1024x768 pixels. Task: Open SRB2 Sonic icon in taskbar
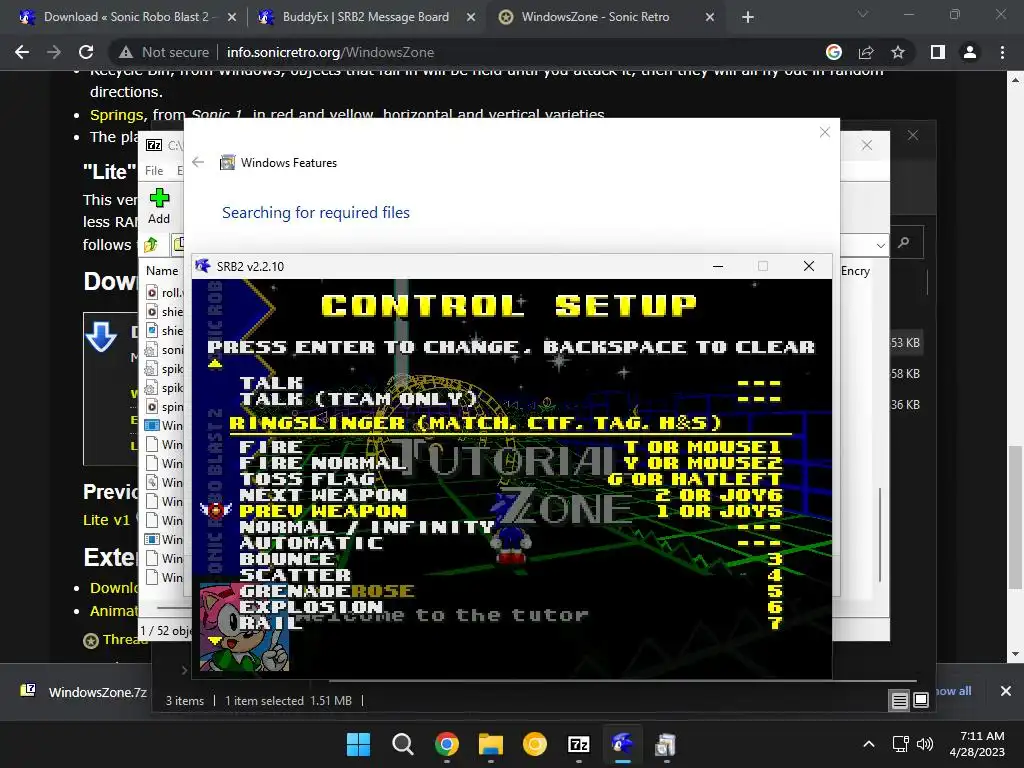[622, 744]
